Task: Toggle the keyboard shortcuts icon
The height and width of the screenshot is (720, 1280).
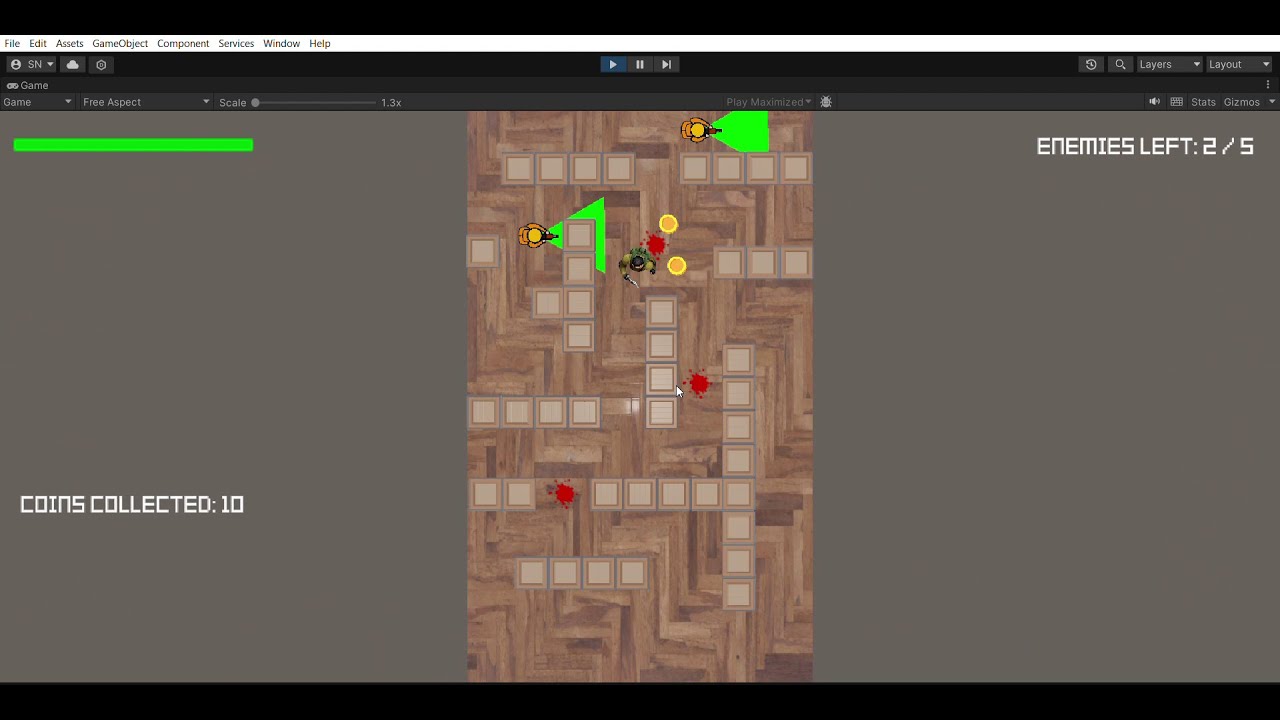Action: 1177,102
